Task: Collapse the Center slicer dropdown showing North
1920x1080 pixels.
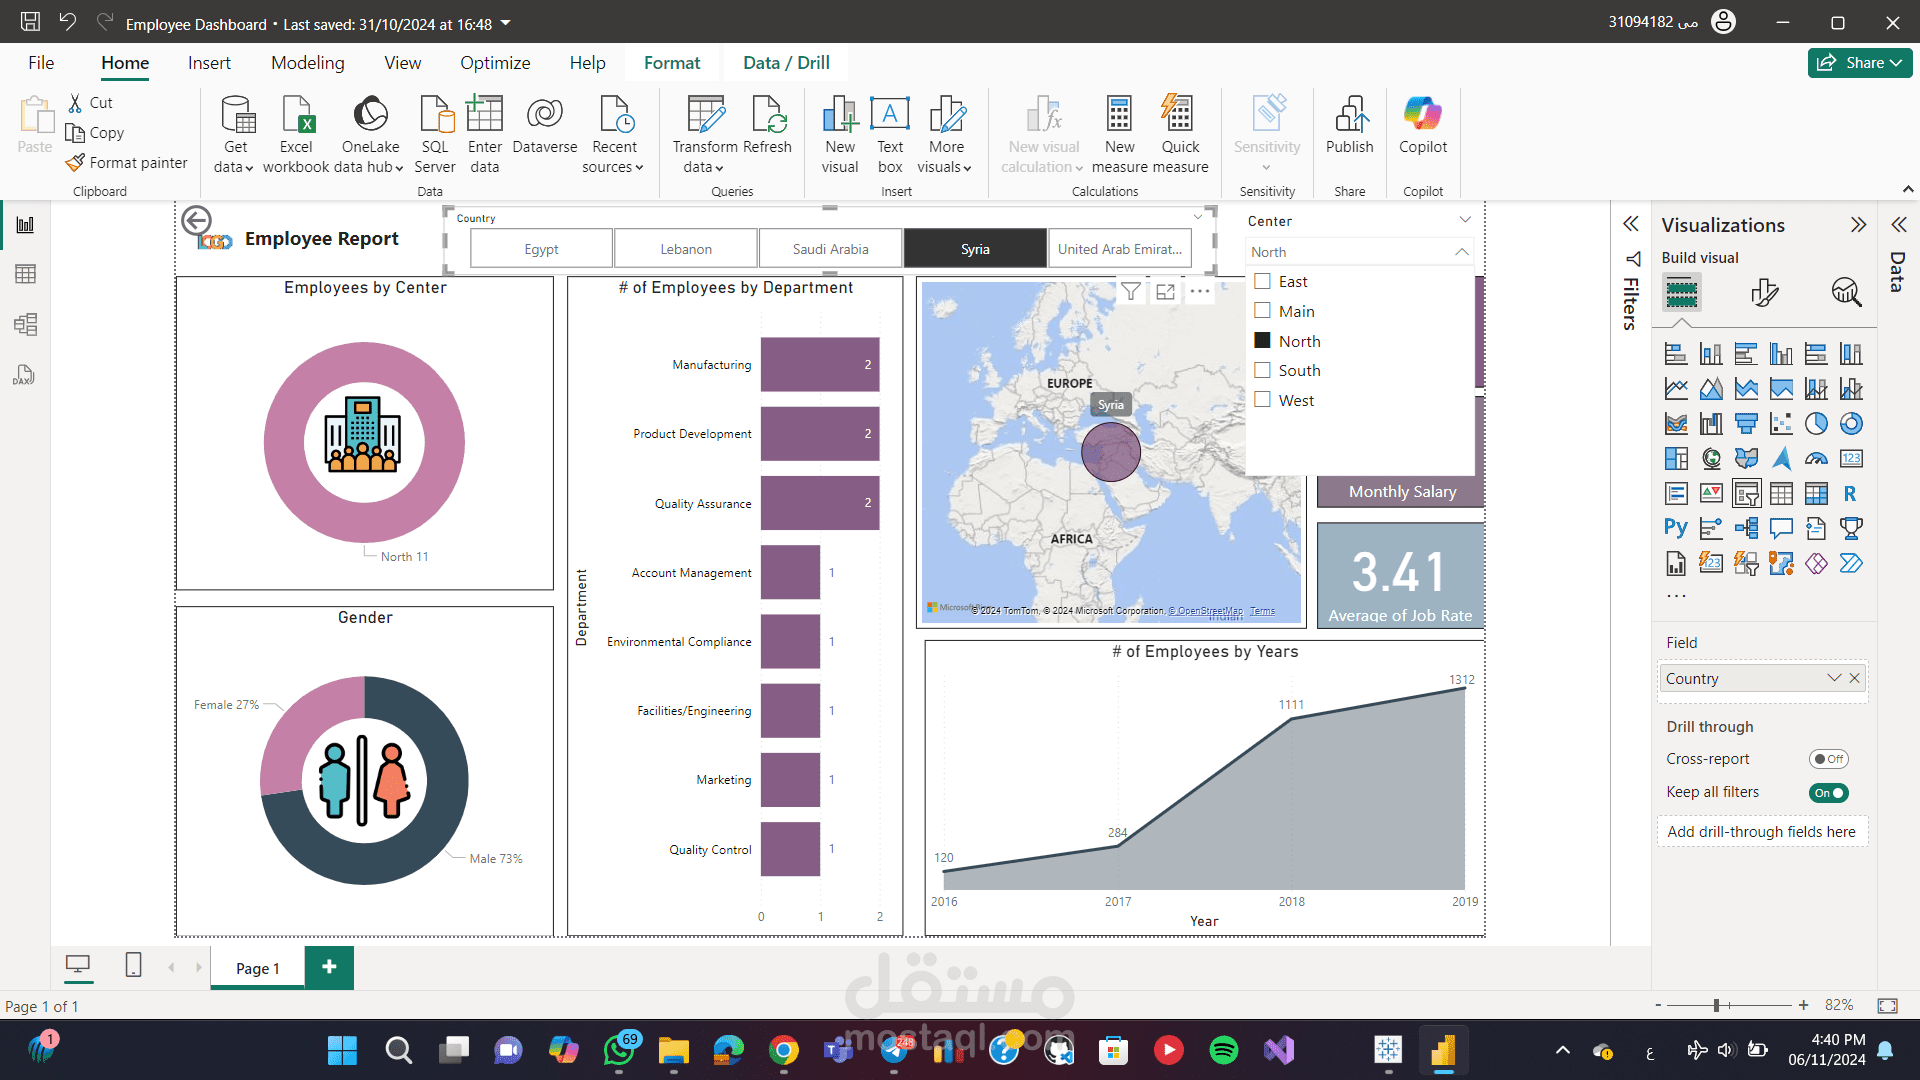Action: [x=1461, y=252]
